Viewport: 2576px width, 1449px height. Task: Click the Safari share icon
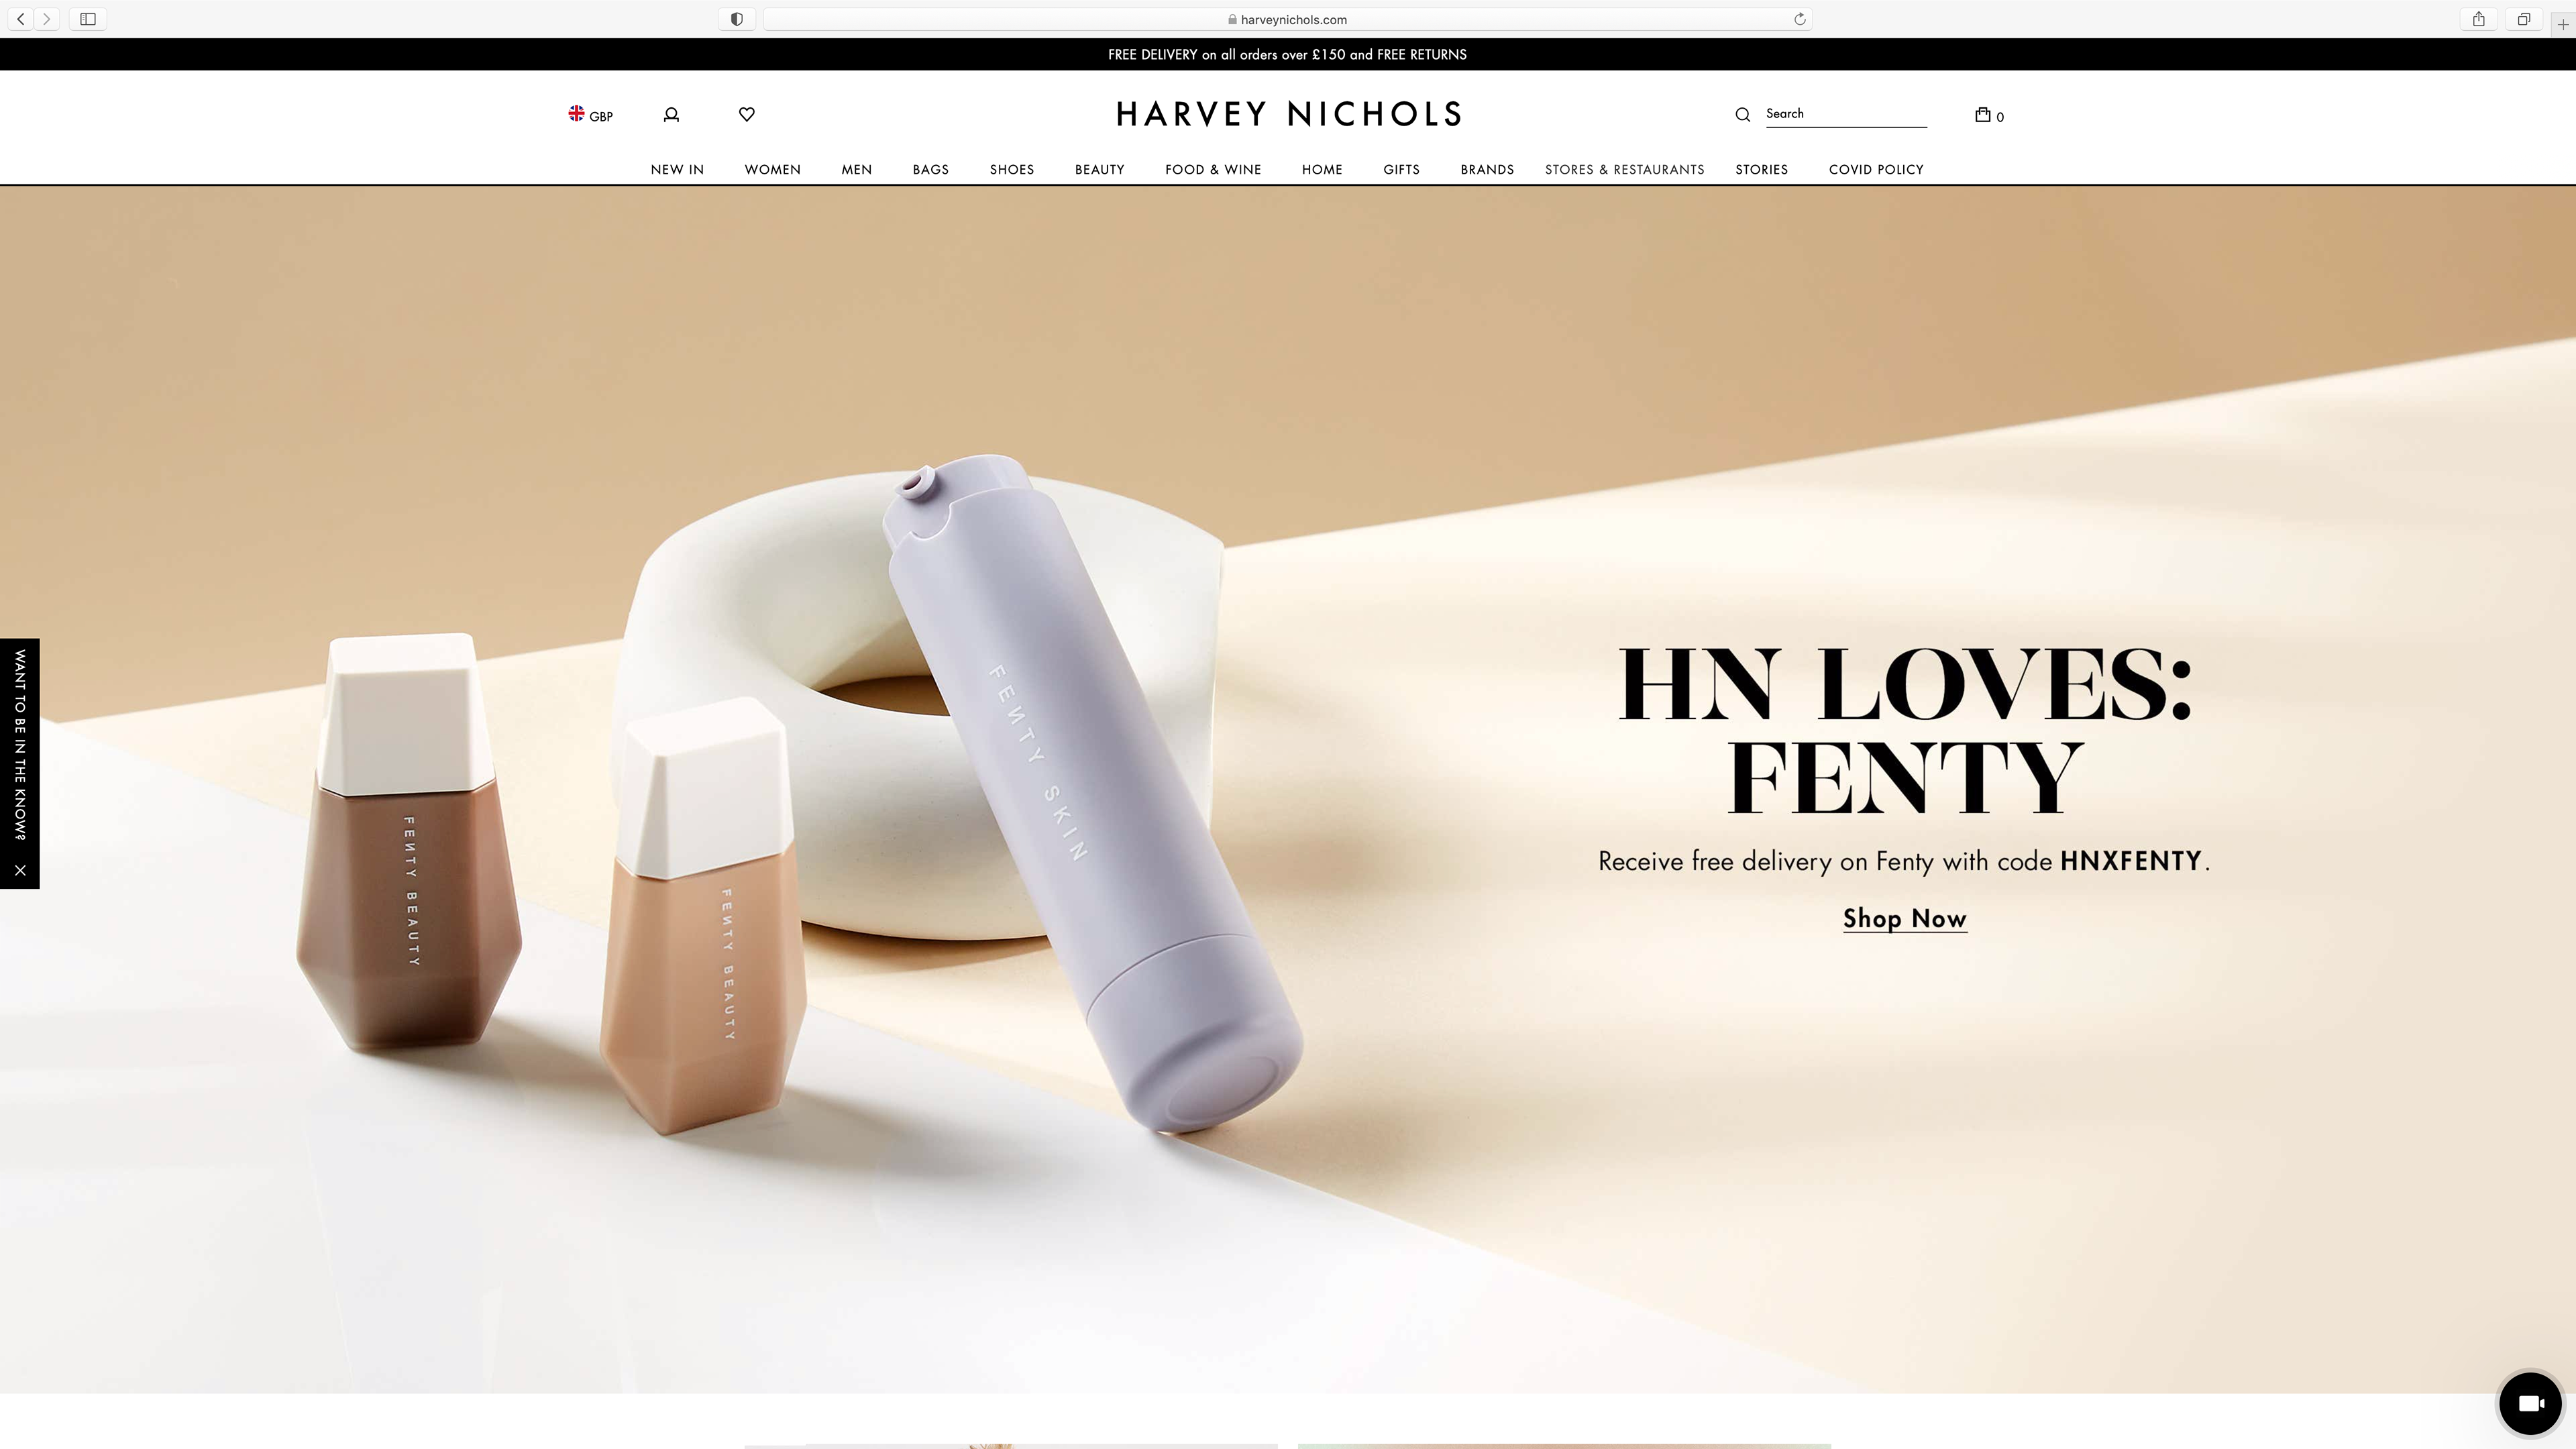click(x=2478, y=19)
